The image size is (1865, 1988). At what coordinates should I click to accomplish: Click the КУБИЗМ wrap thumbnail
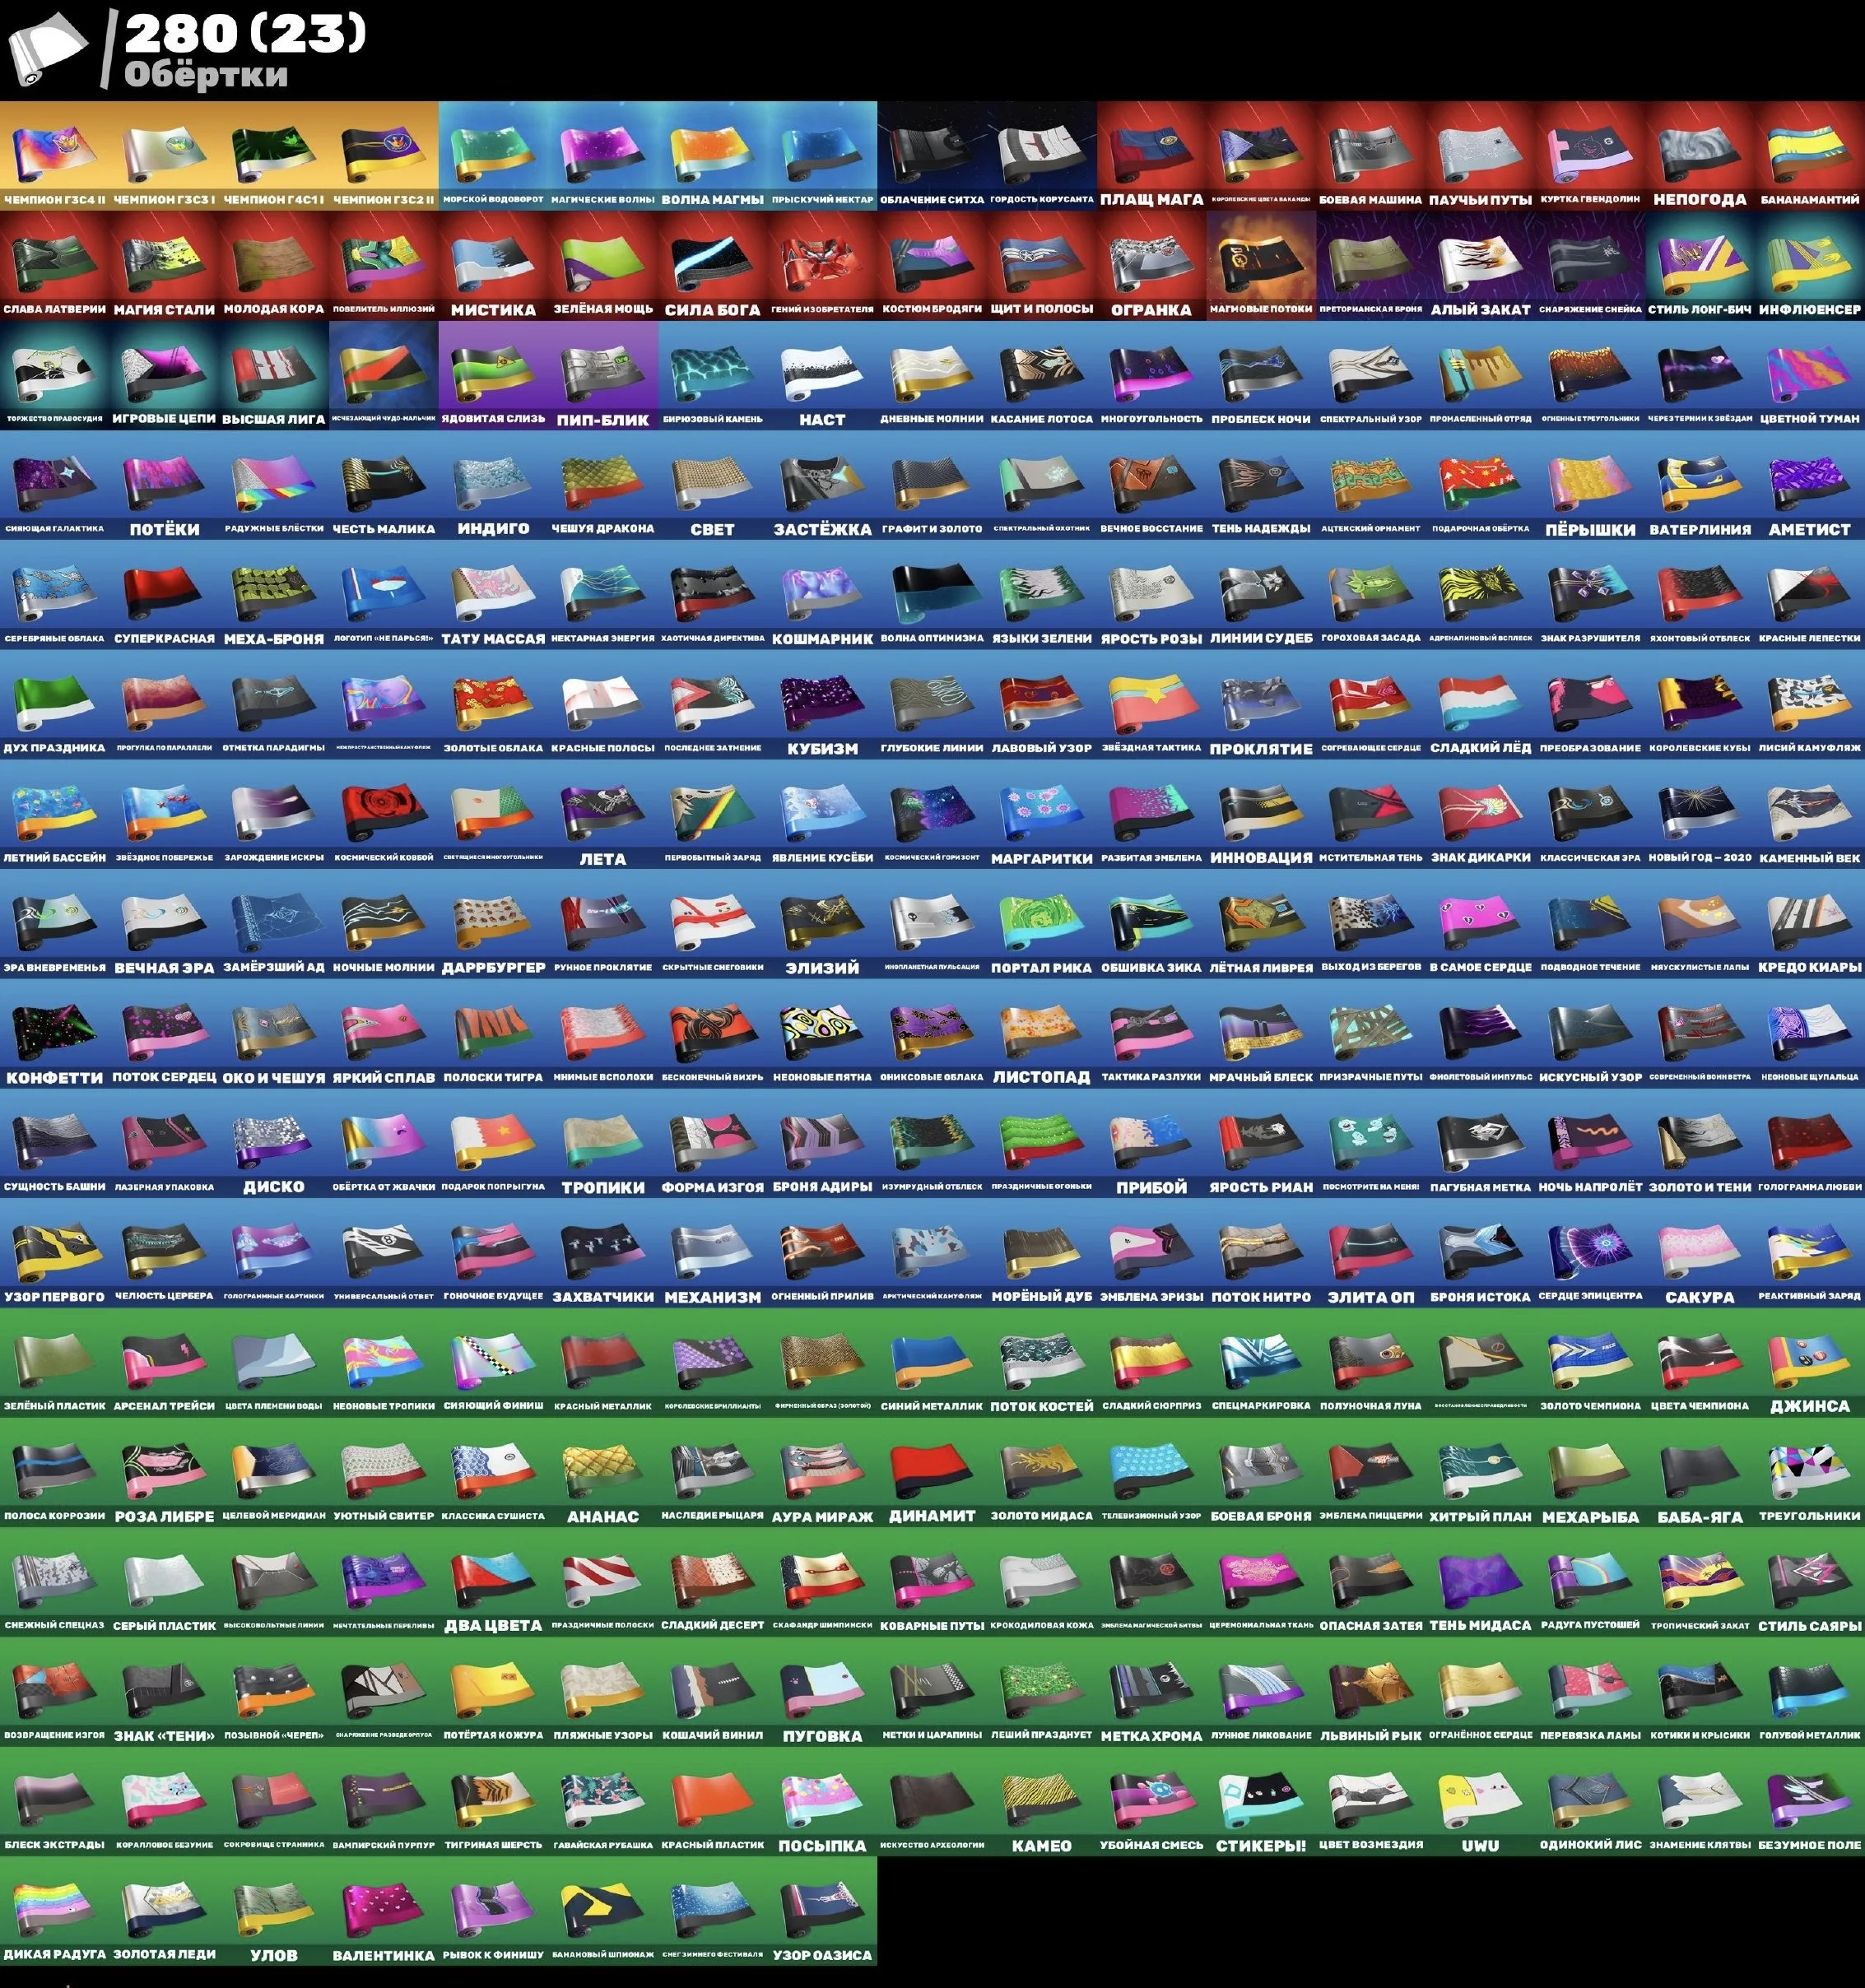pyautogui.click(x=822, y=701)
